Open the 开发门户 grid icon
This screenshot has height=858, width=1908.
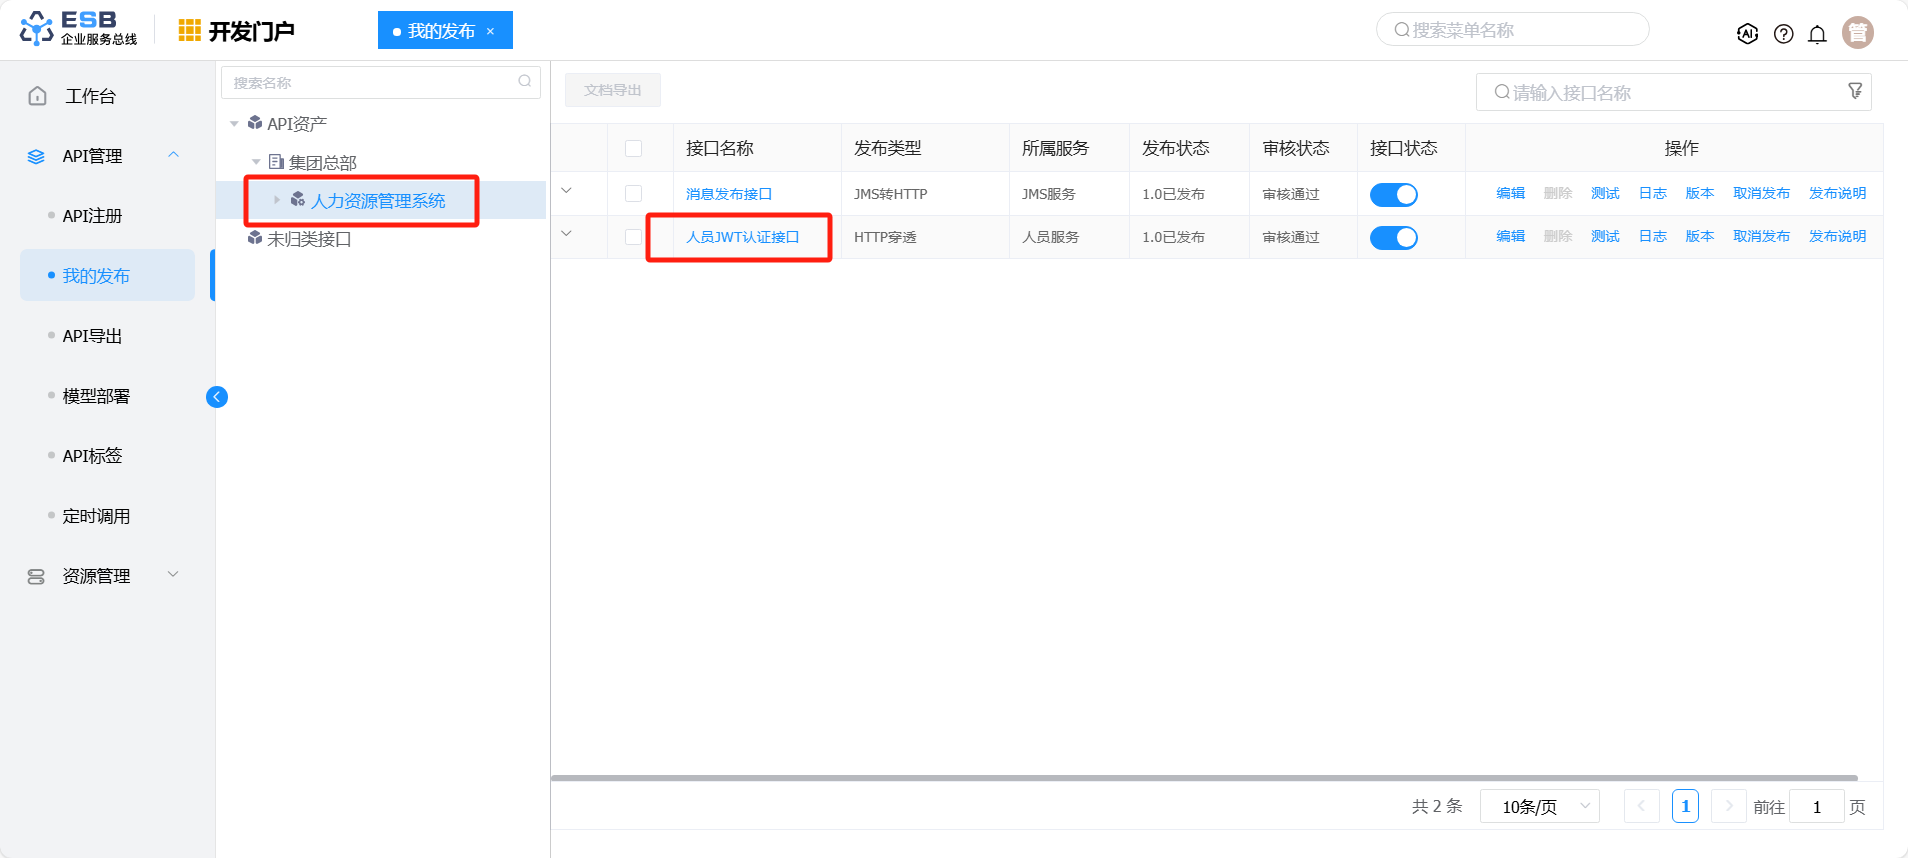coord(189,31)
